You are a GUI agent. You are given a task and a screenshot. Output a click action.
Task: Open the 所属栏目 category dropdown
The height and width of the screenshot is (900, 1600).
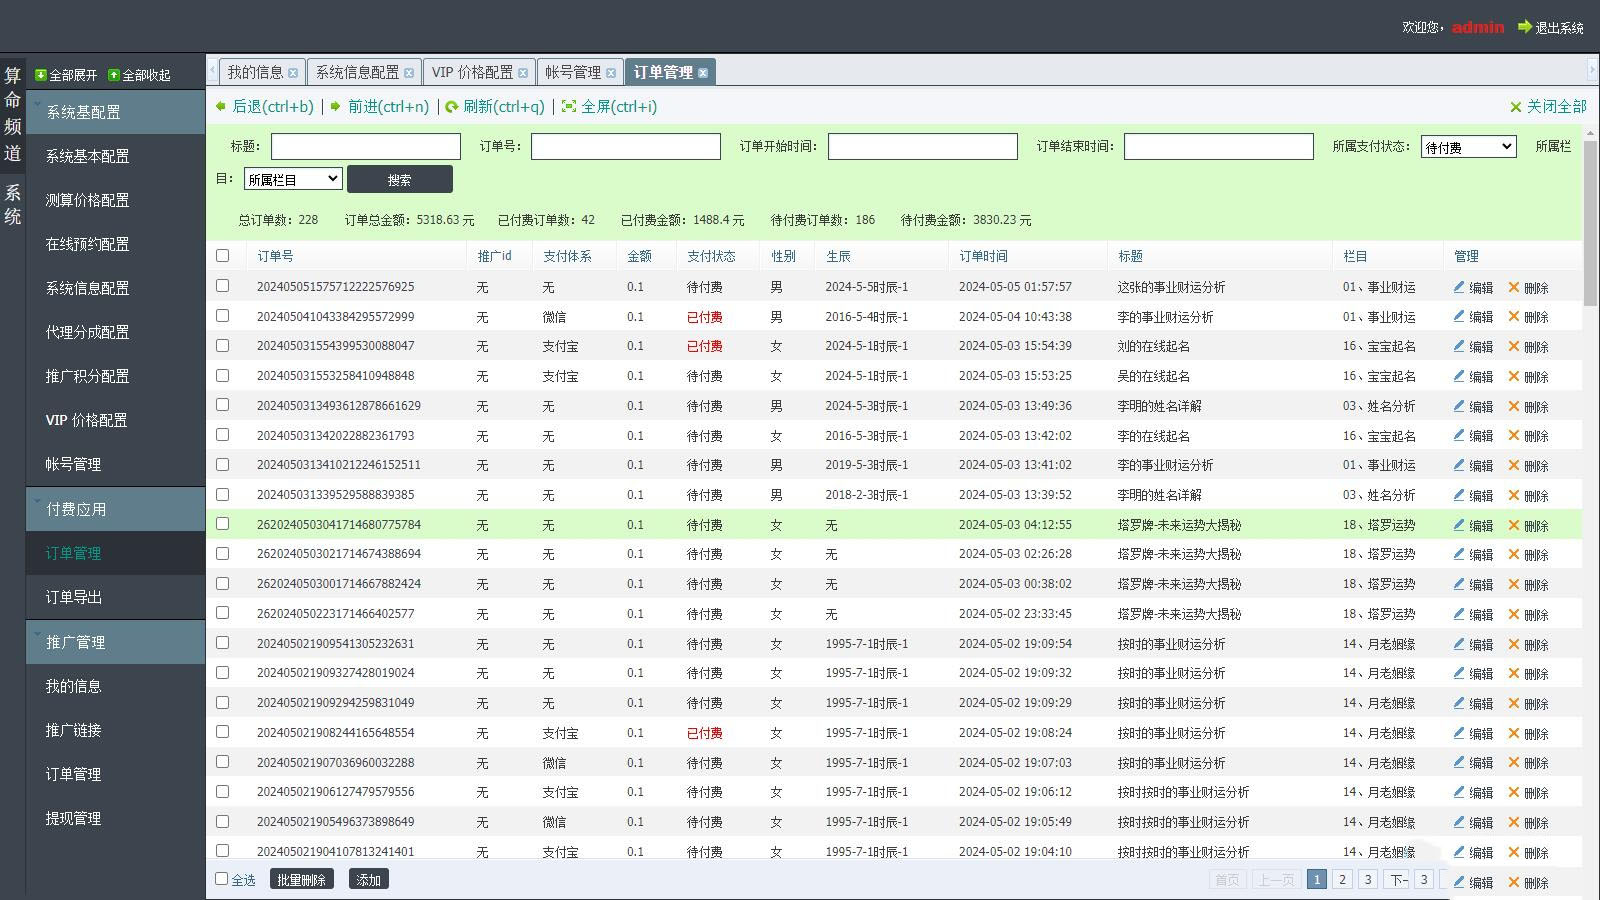pyautogui.click(x=291, y=179)
